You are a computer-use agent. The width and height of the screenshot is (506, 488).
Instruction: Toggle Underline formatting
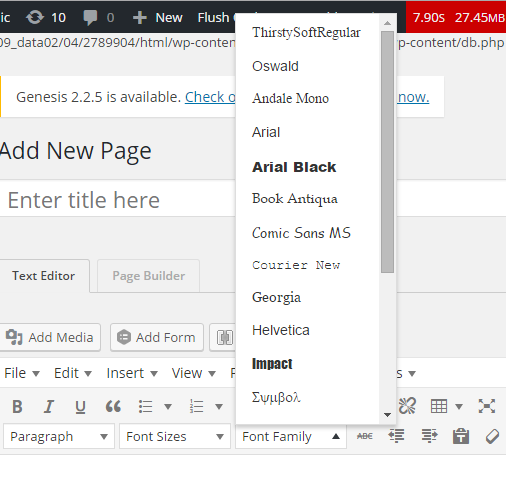point(80,406)
